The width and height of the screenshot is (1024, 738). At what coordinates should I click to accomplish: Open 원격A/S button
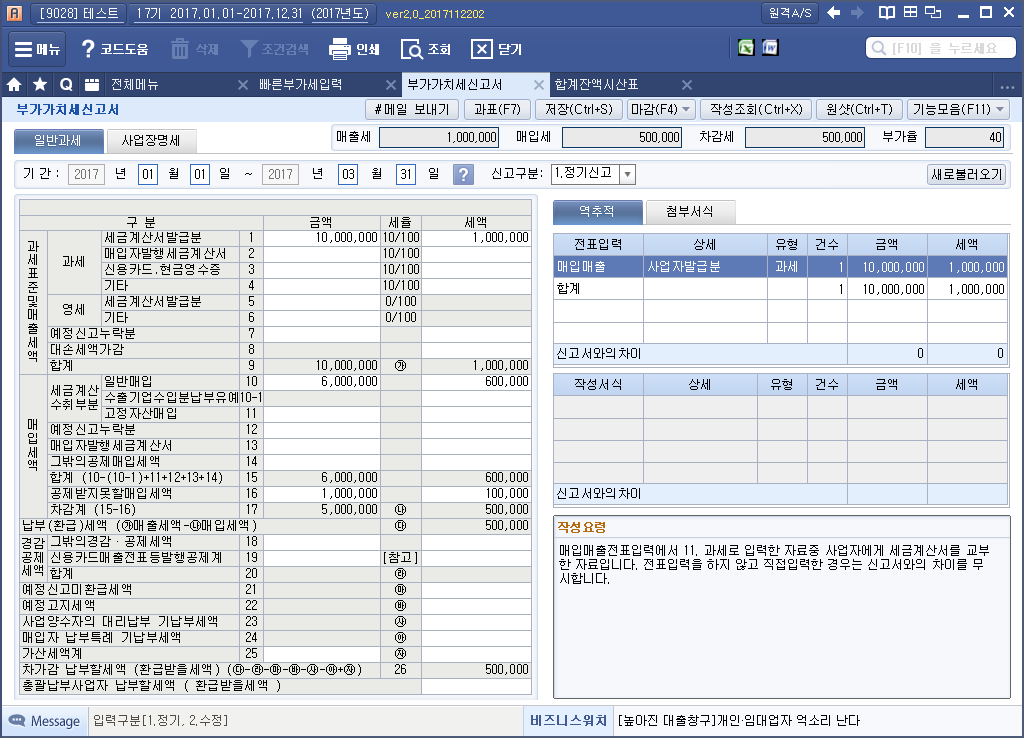pos(790,13)
